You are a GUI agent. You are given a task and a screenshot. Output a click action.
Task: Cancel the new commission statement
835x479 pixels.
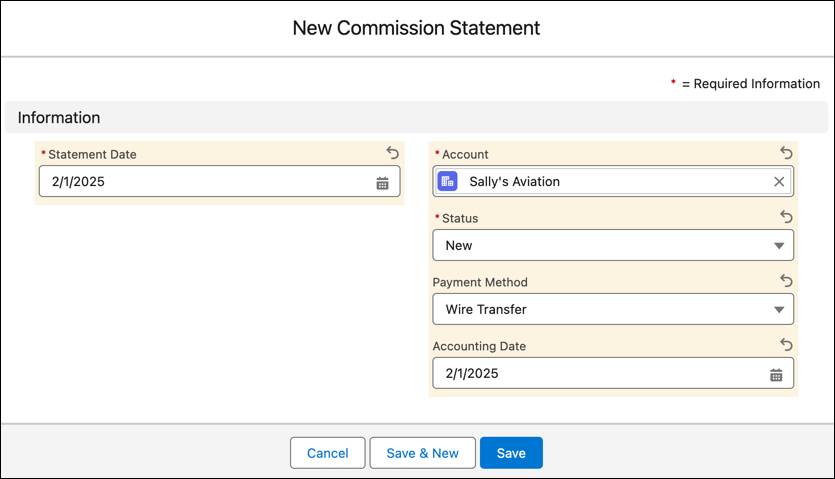pos(327,453)
